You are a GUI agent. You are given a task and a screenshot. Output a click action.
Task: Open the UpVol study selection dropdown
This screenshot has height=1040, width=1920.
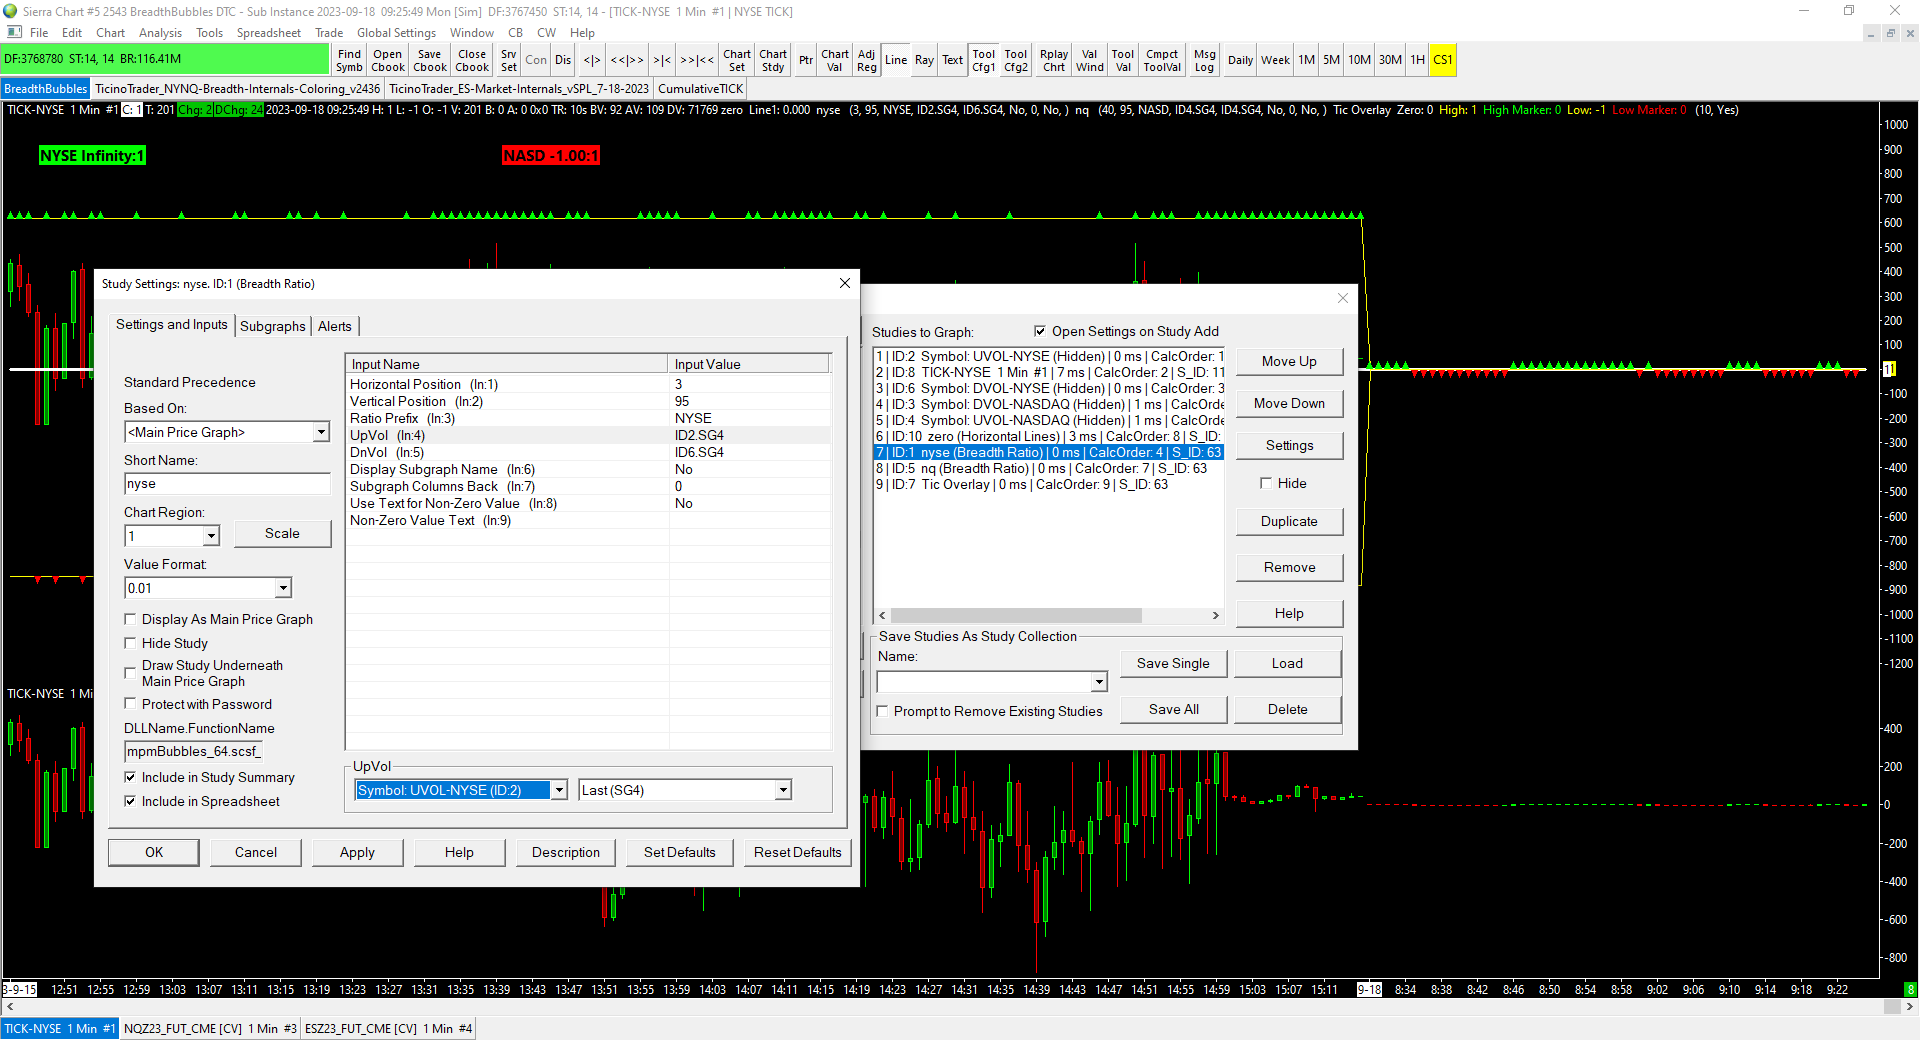tap(559, 790)
